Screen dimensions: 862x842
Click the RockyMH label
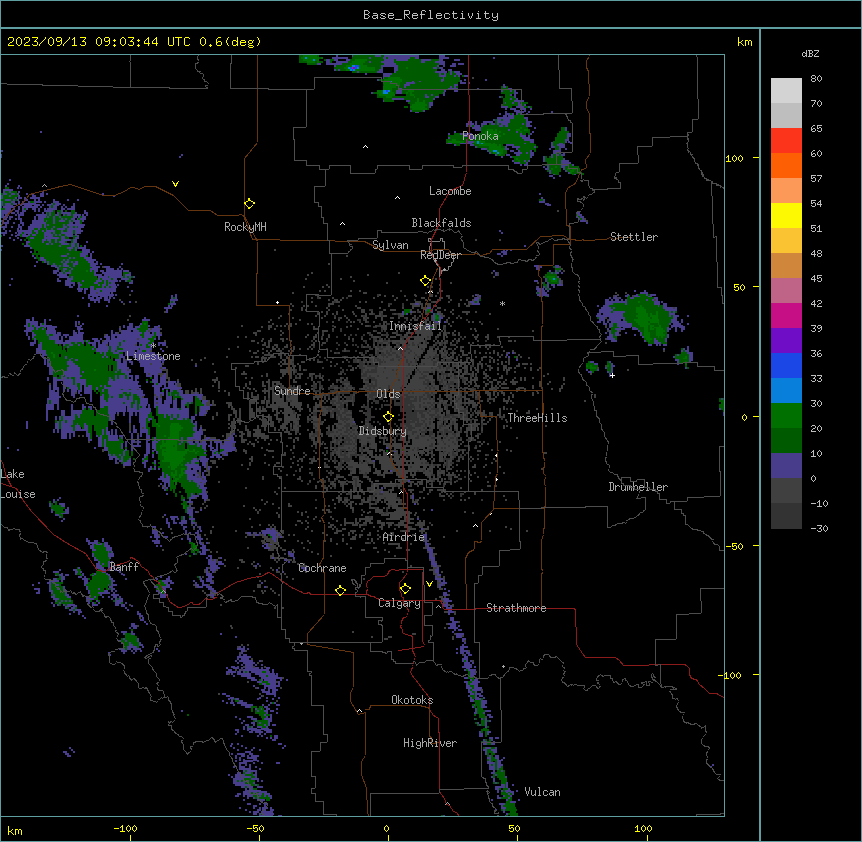(x=245, y=227)
